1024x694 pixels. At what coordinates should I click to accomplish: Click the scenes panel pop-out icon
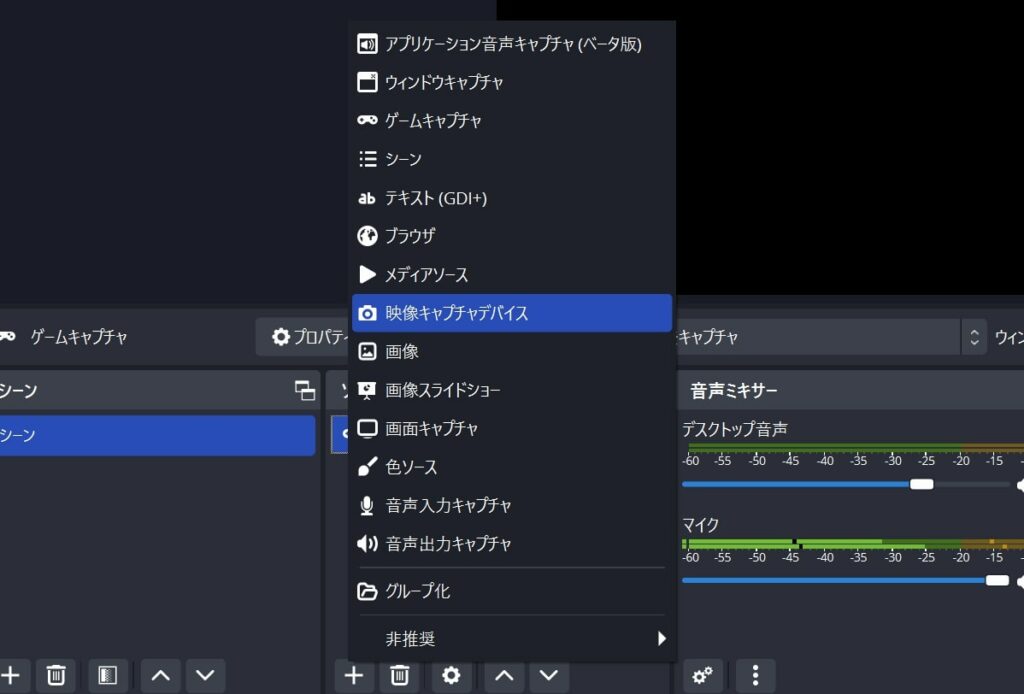[305, 390]
